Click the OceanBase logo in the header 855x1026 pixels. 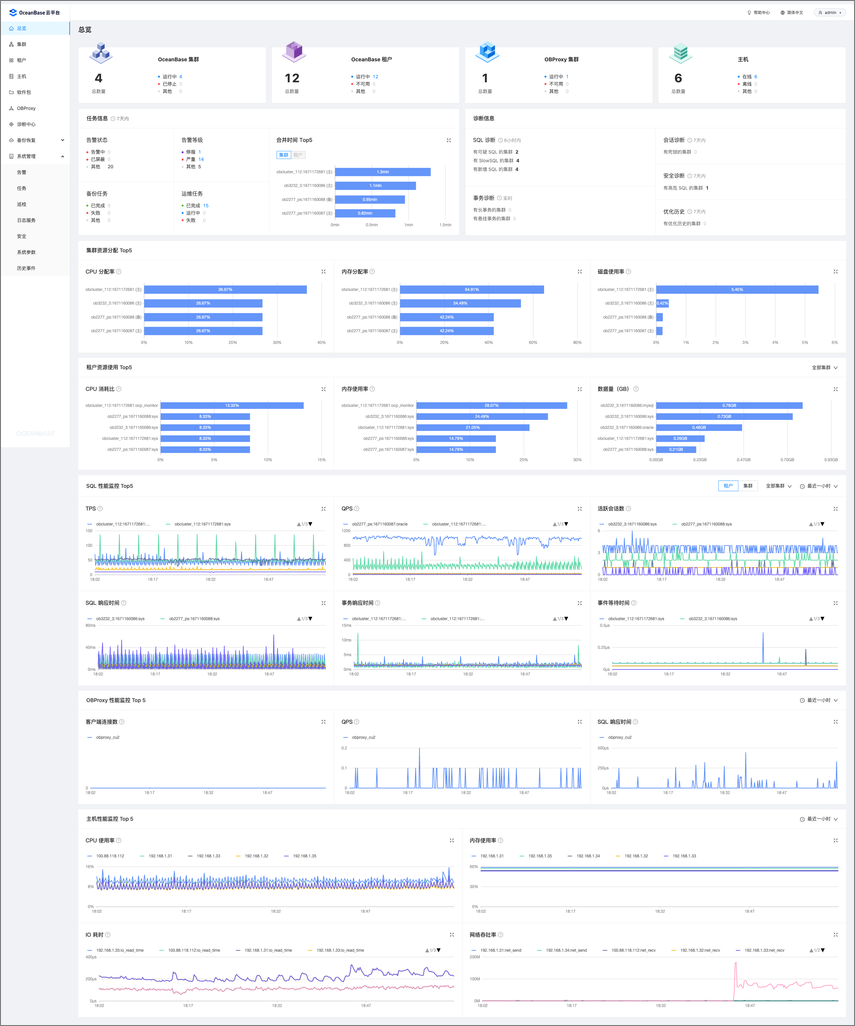(x=34, y=12)
